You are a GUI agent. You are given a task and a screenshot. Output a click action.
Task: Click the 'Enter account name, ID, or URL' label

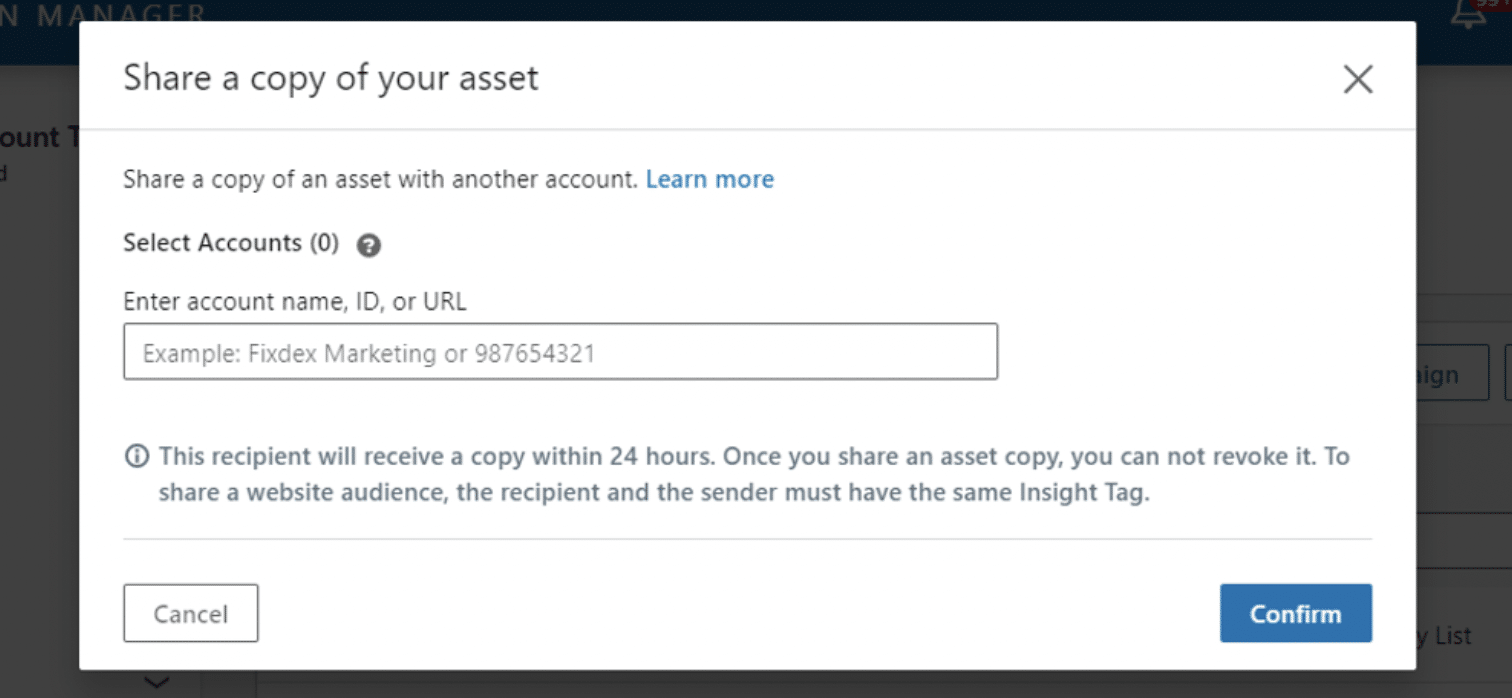click(294, 301)
